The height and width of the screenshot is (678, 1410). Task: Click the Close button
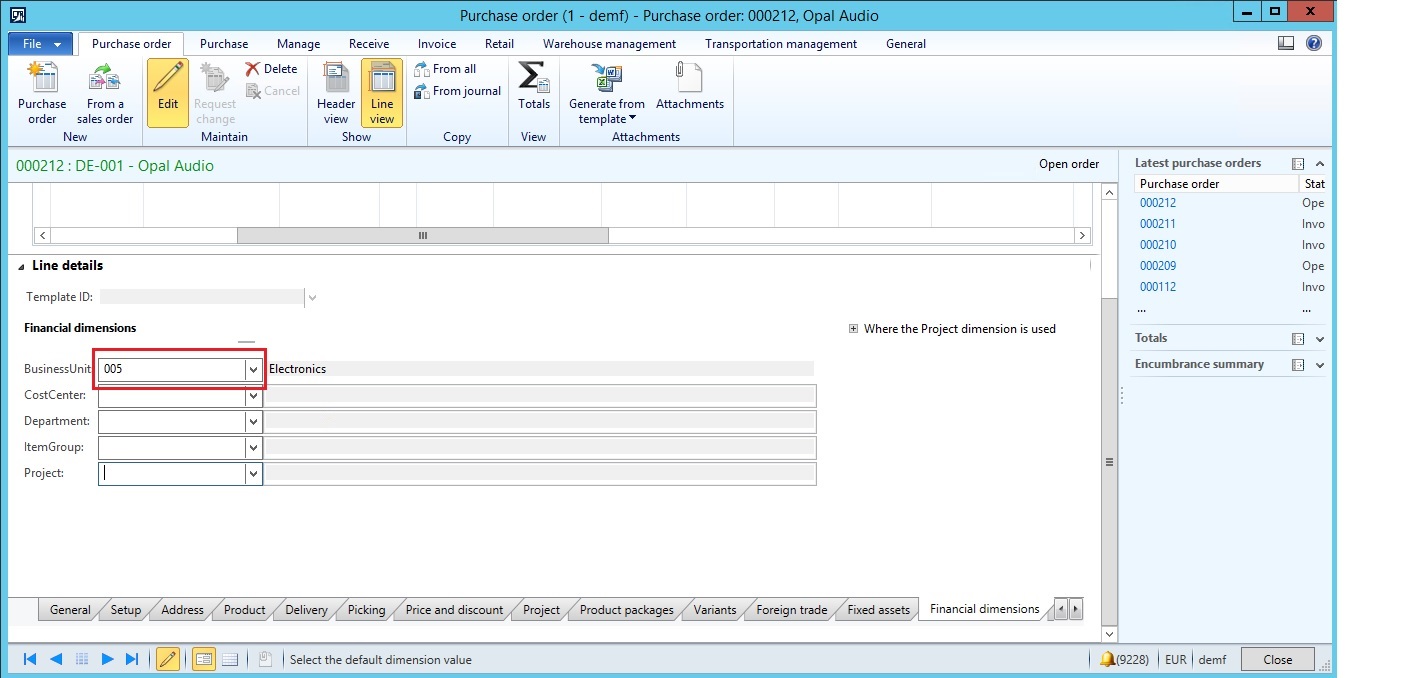(1277, 659)
